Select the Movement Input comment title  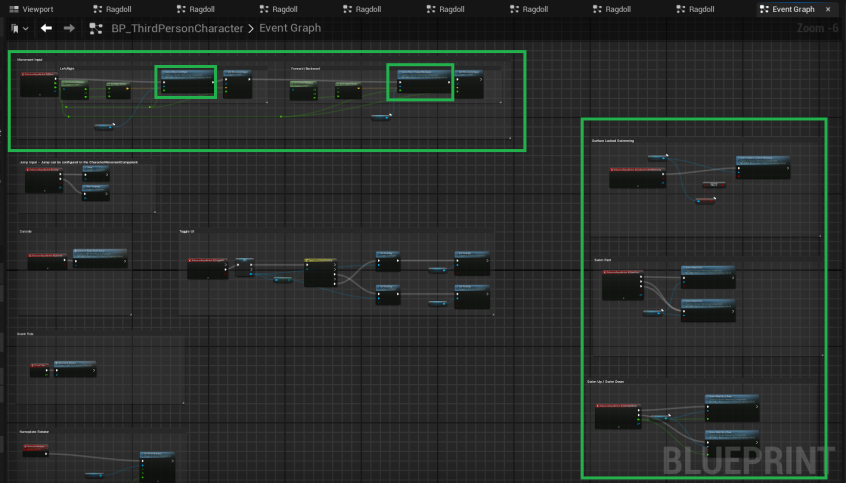coord(30,59)
